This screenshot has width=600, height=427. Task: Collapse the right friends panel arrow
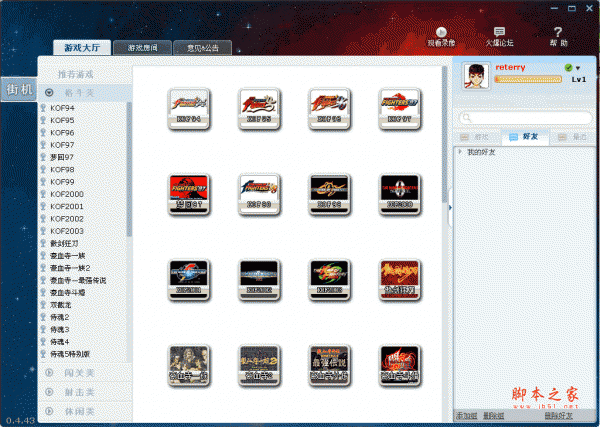tap(450, 207)
